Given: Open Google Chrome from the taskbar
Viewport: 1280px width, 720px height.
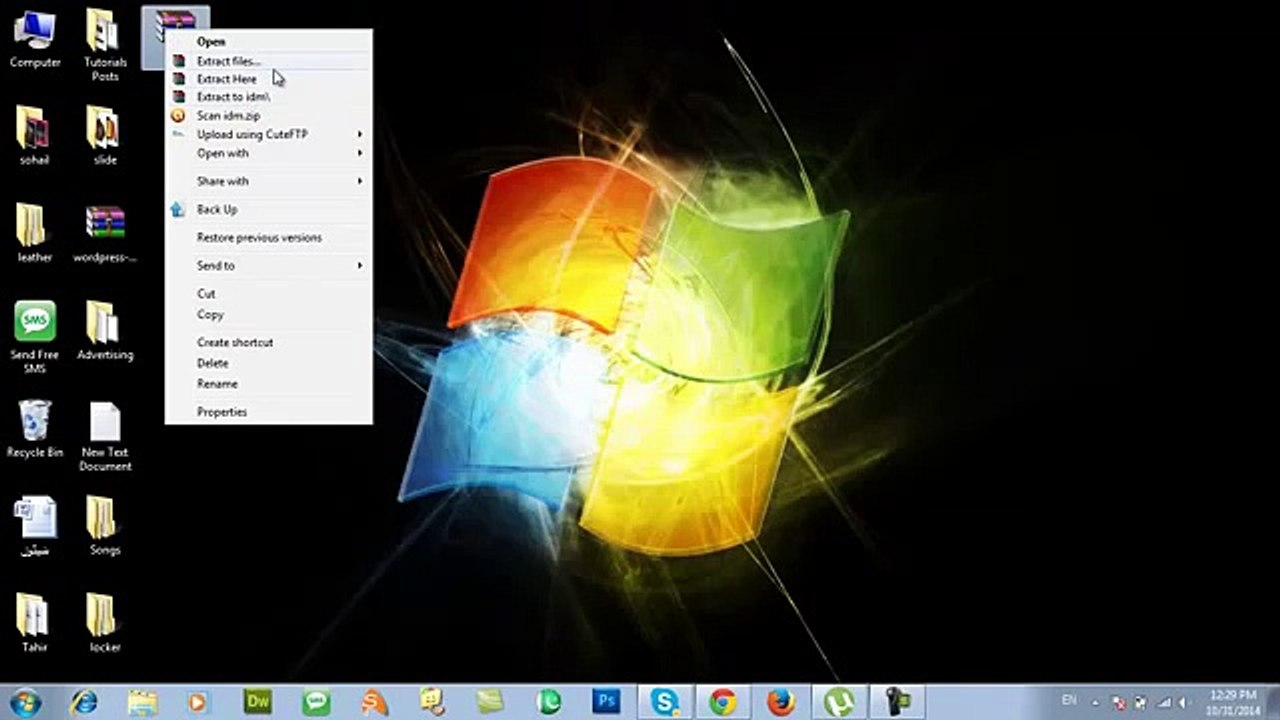Looking at the screenshot, I should point(723,702).
